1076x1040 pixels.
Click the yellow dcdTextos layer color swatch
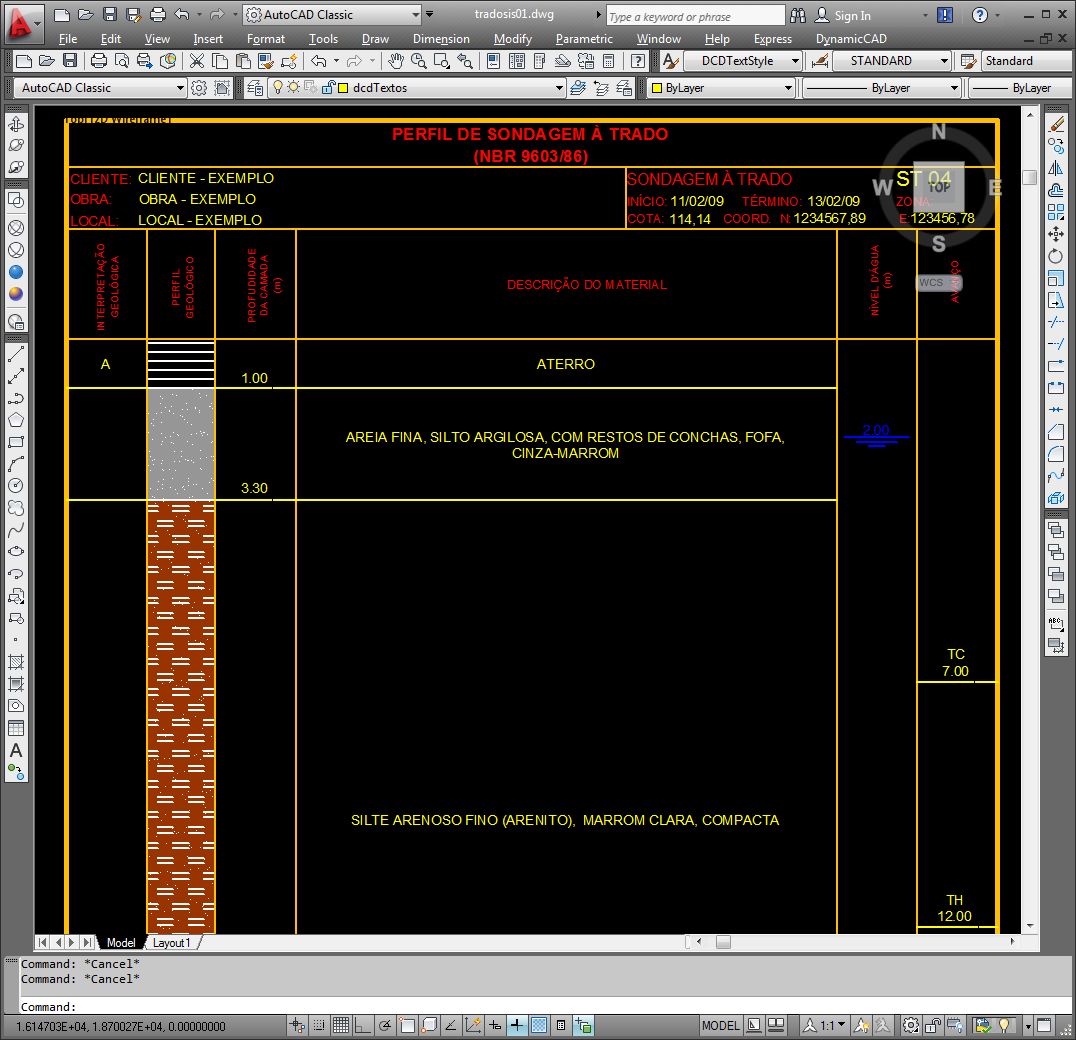click(x=342, y=88)
